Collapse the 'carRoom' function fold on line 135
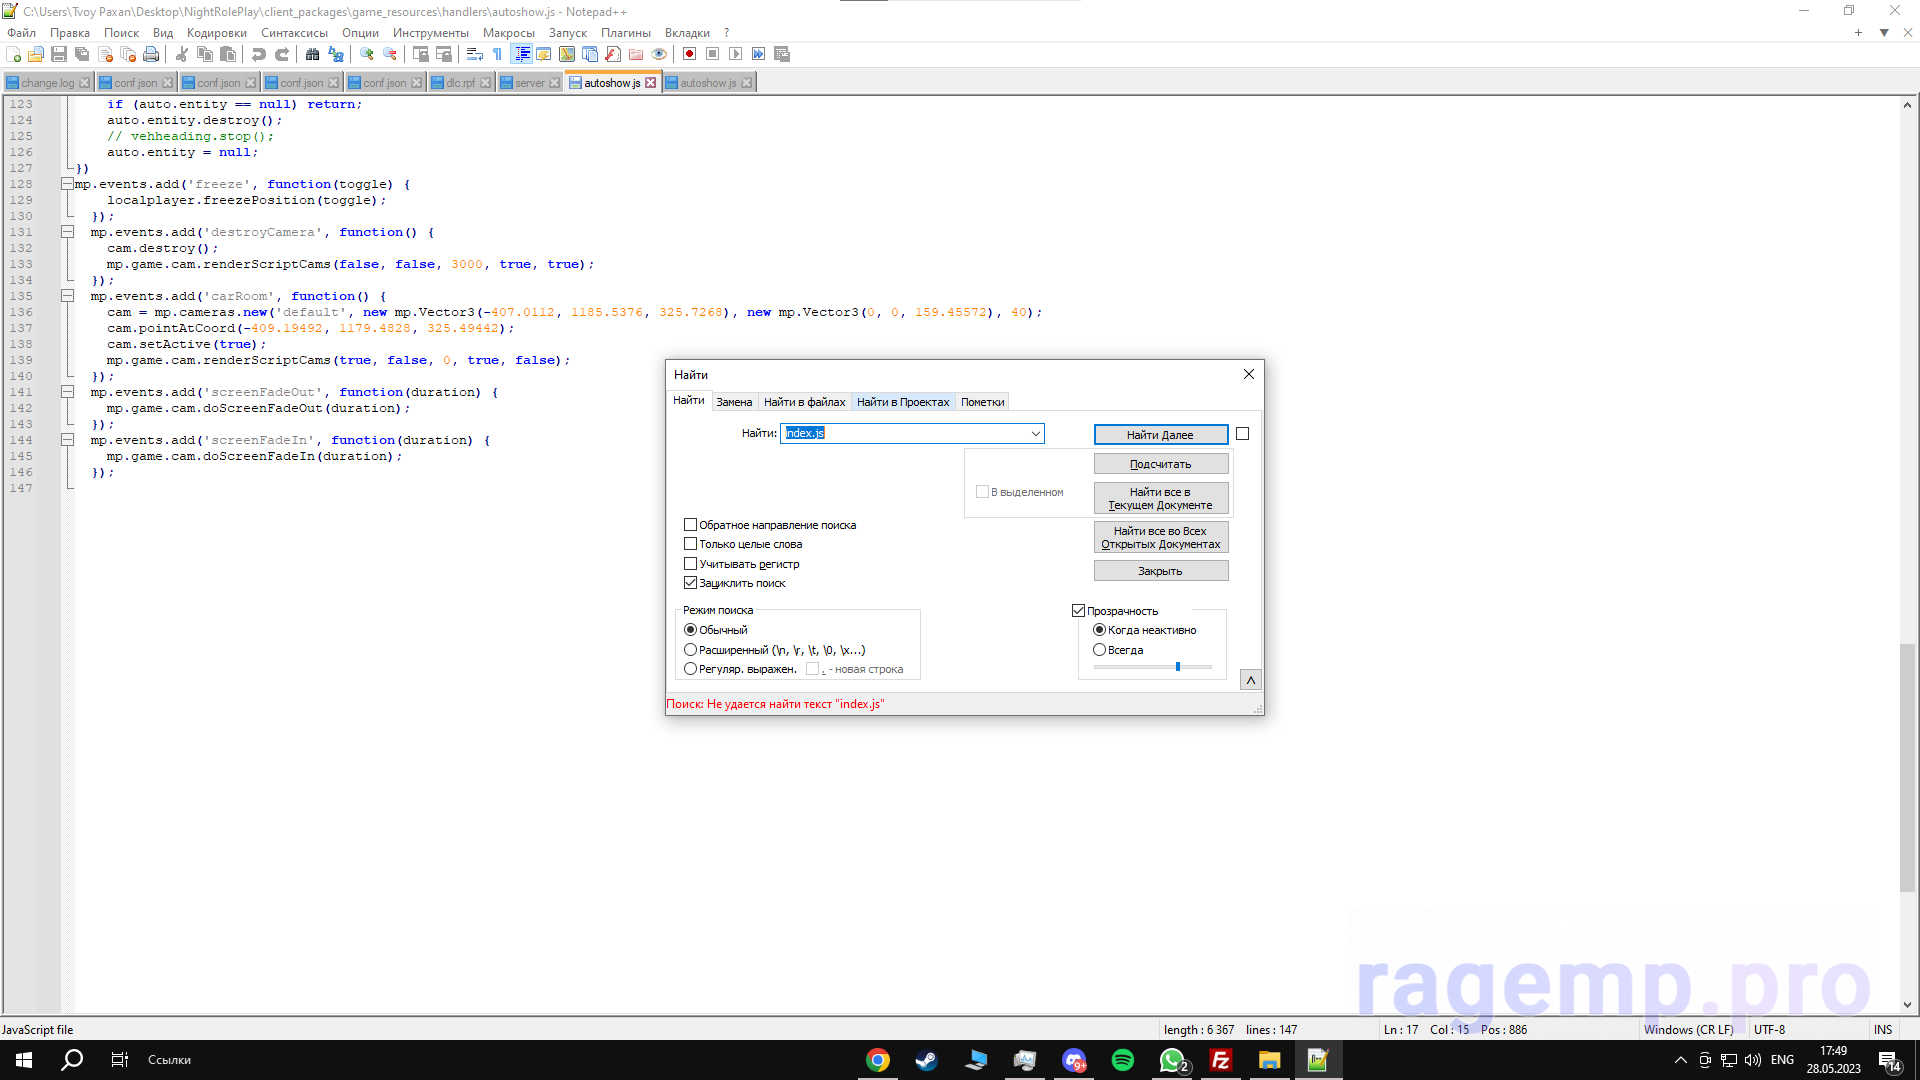 pyautogui.click(x=67, y=296)
